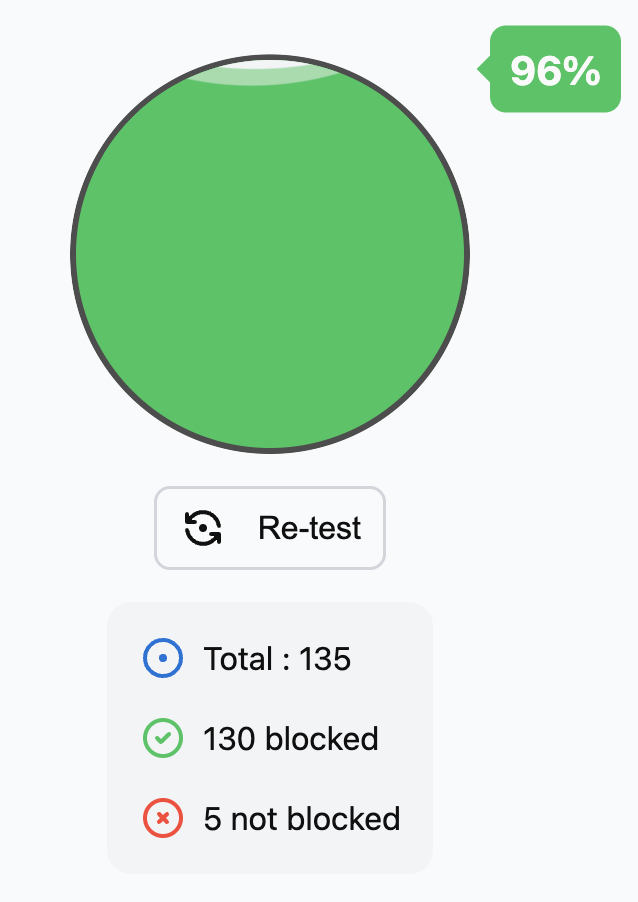Select the 96% score badge
The width and height of the screenshot is (638, 902).
pyautogui.click(x=555, y=69)
